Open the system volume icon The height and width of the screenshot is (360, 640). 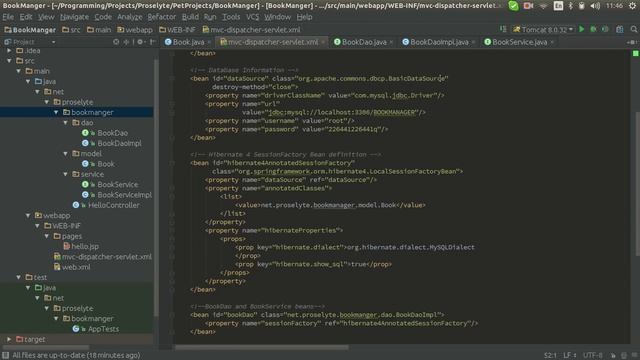(595, 6)
